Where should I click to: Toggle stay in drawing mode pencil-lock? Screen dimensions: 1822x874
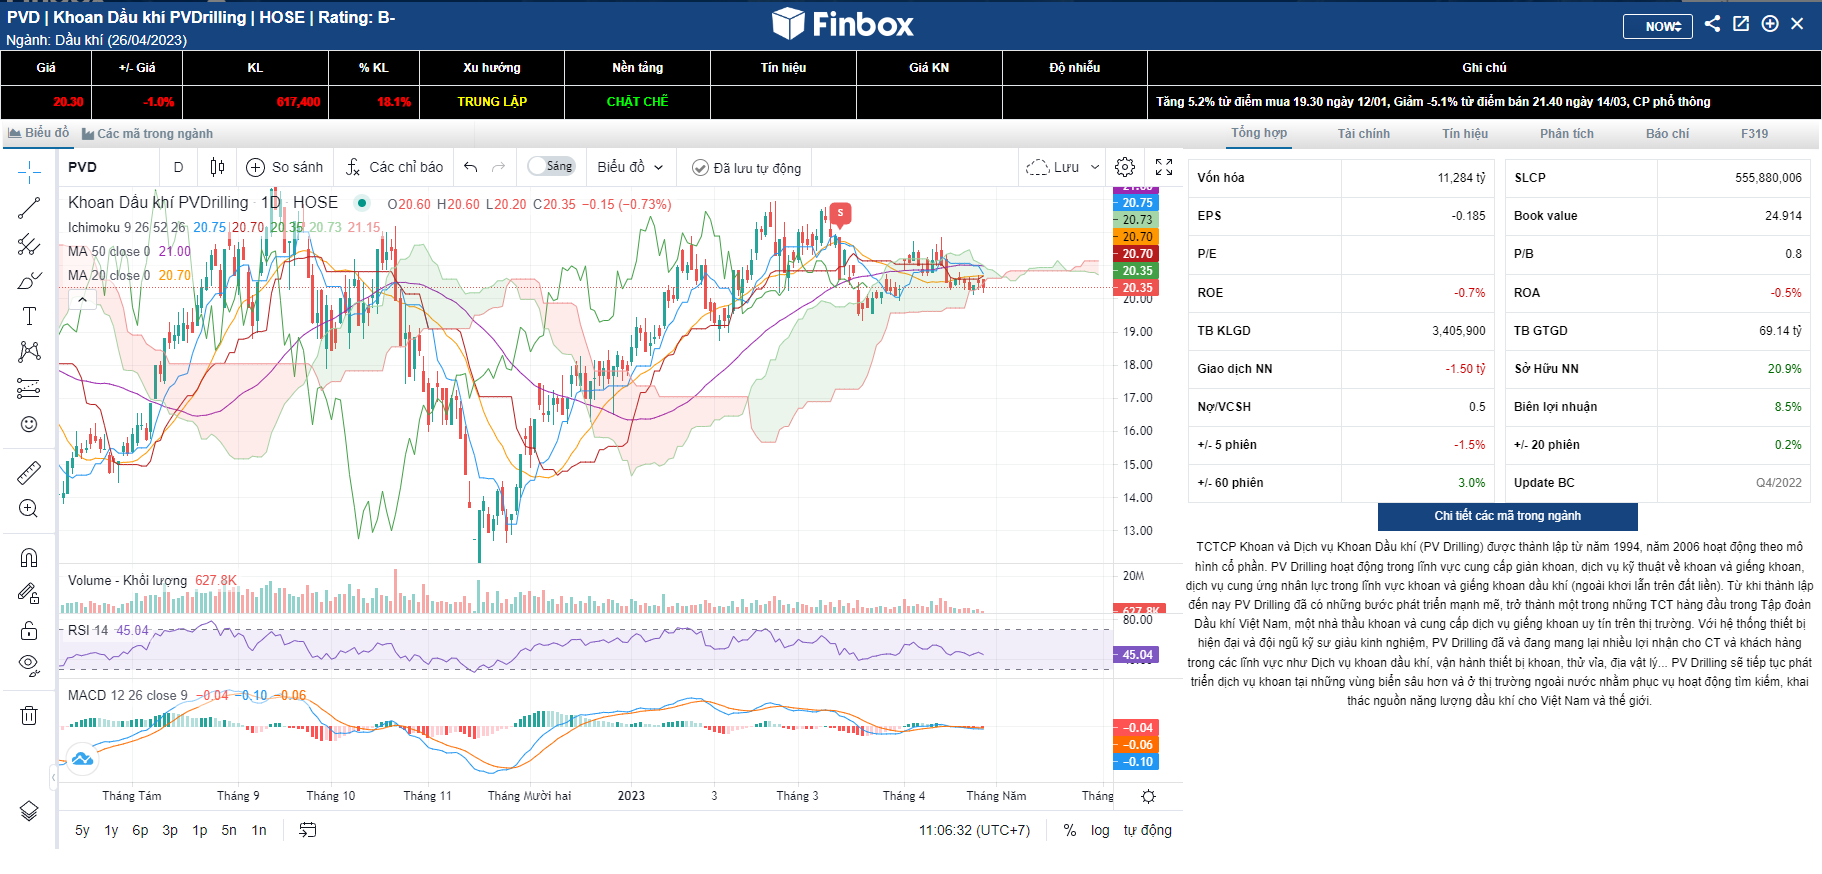pos(29,594)
